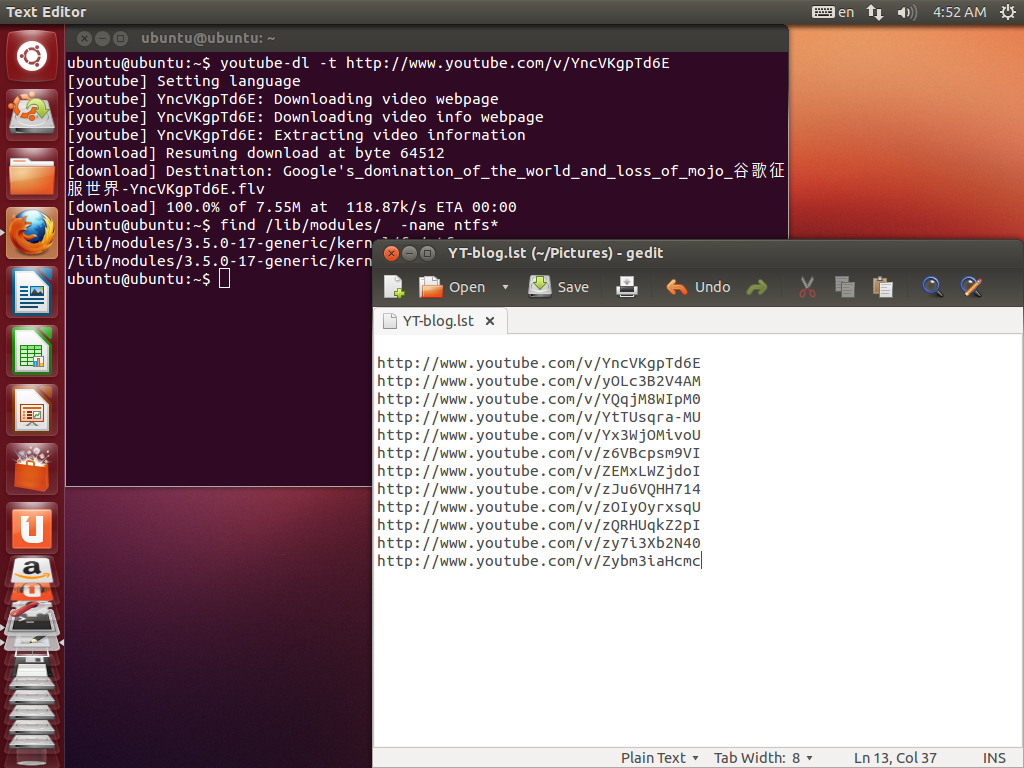
Task: Click the terminal line "Setting language"
Action: pos(184,81)
